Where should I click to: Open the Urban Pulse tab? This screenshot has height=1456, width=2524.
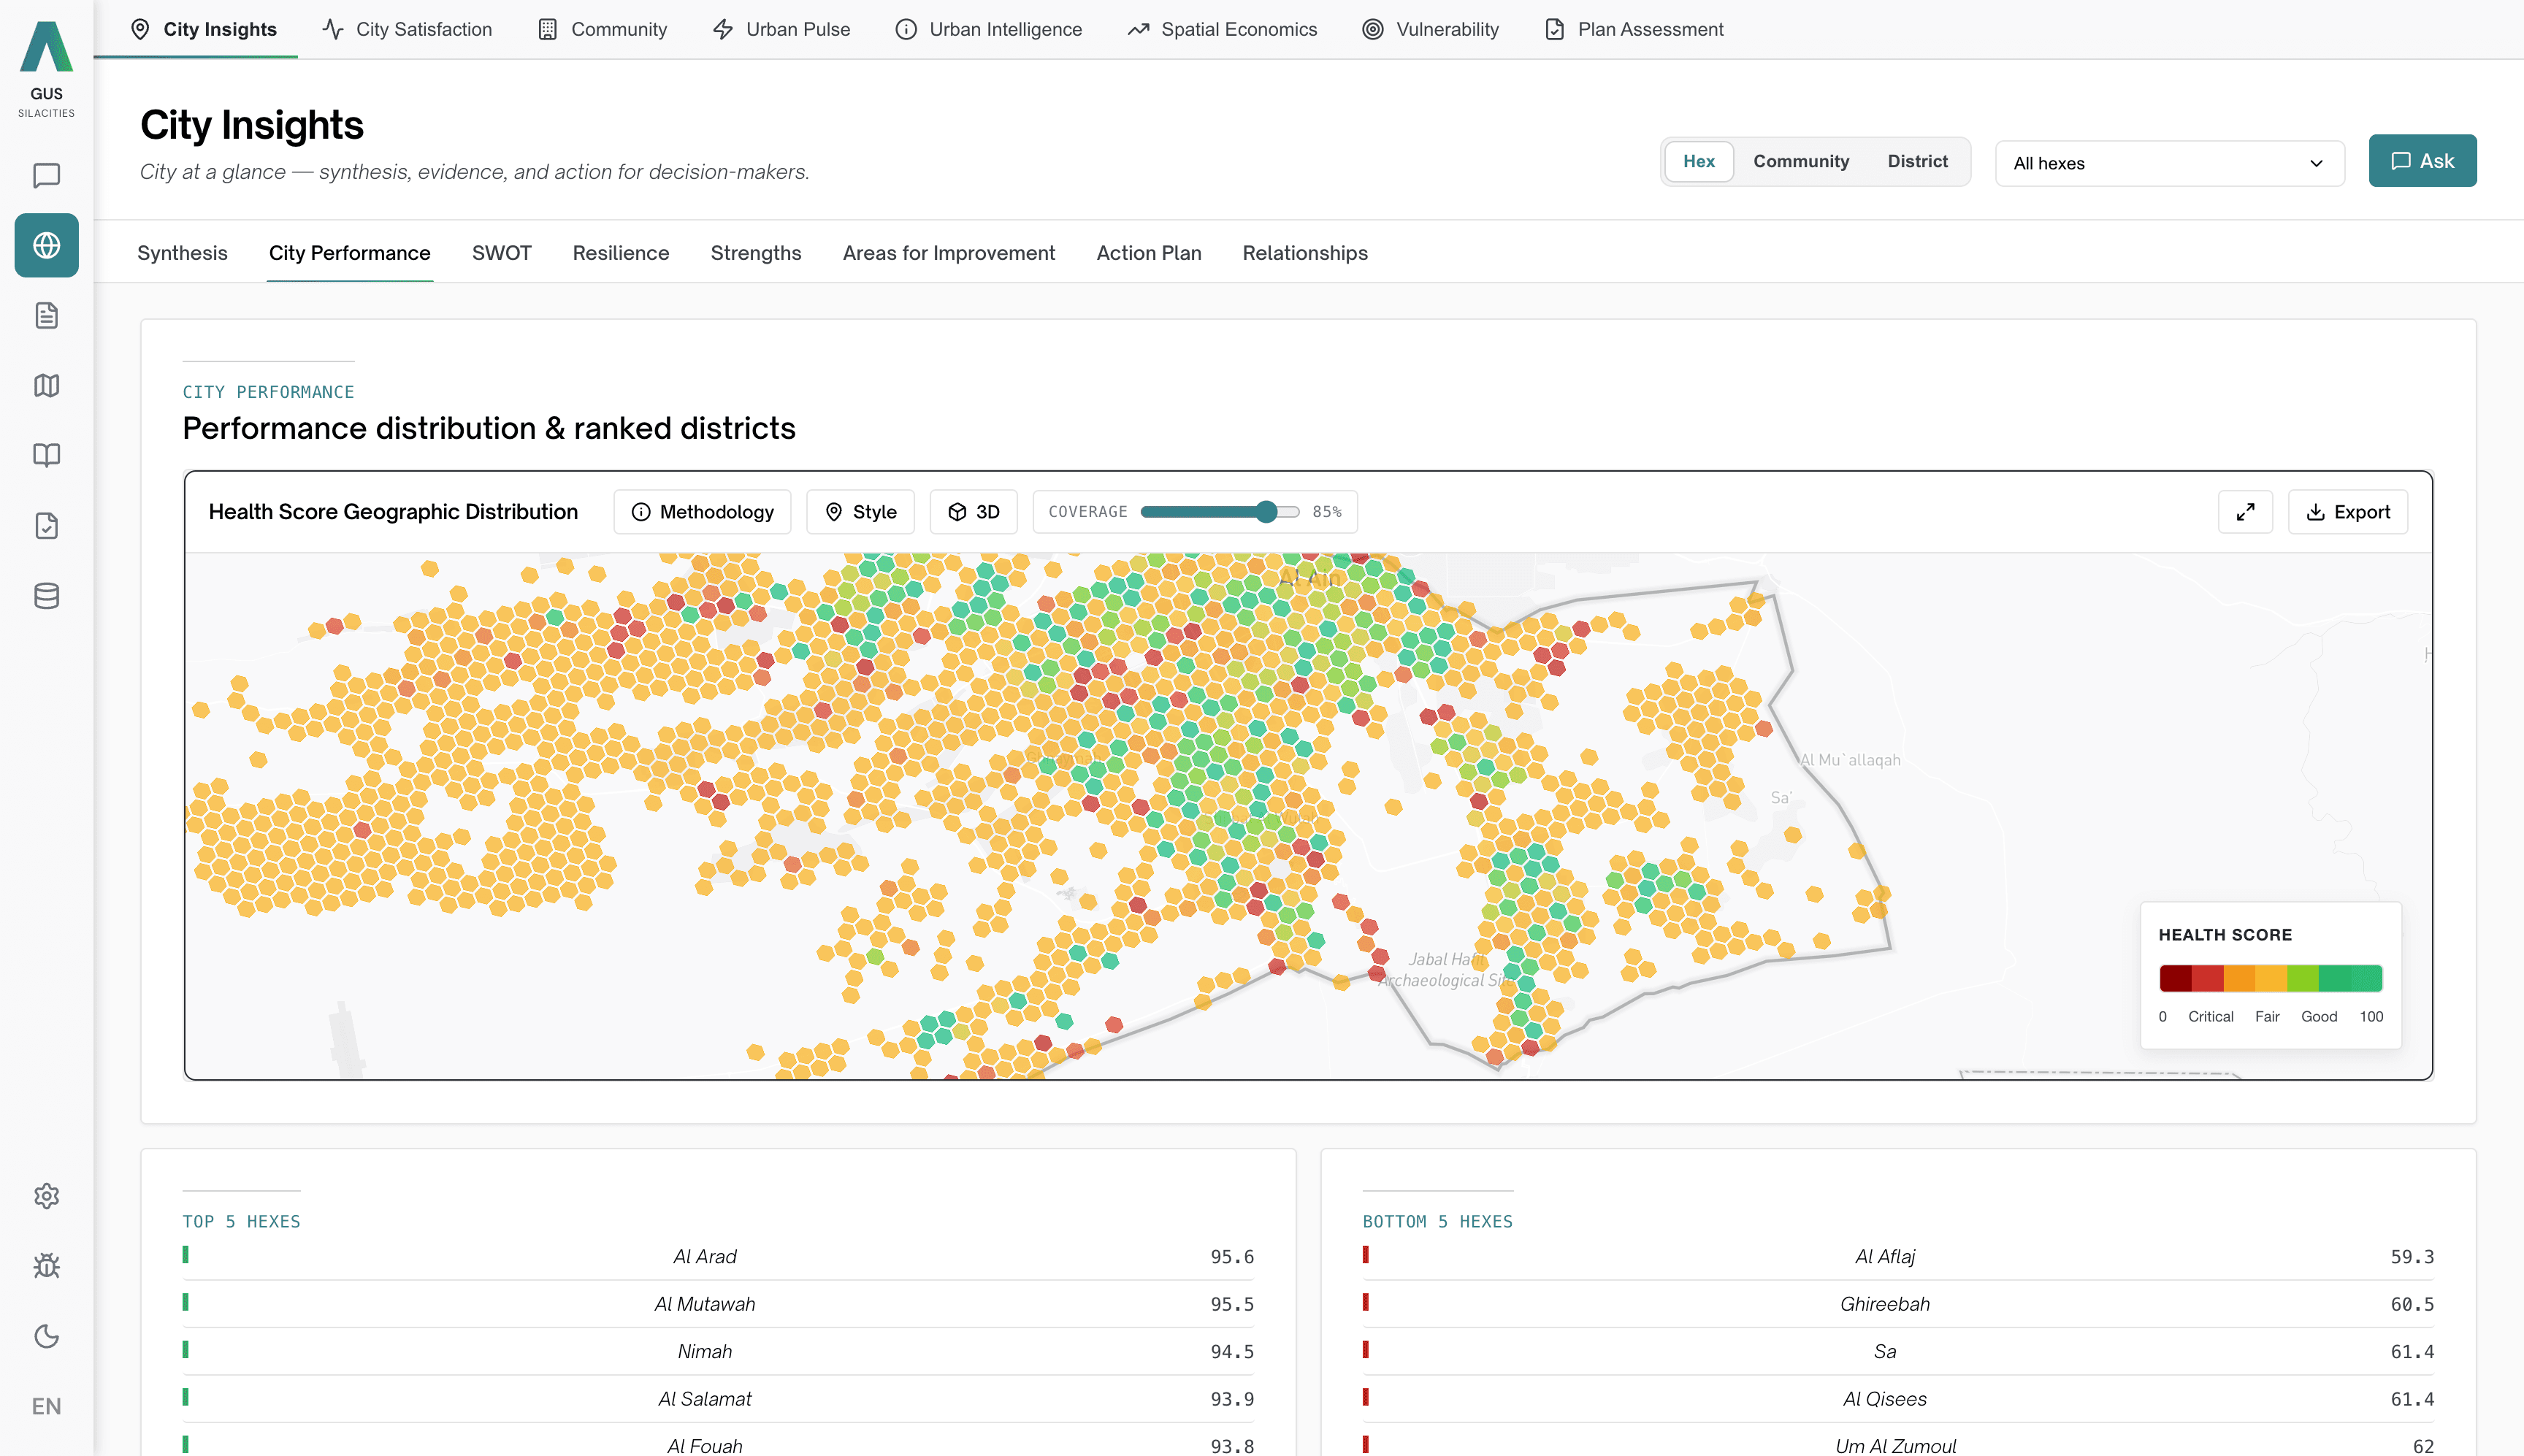click(781, 29)
